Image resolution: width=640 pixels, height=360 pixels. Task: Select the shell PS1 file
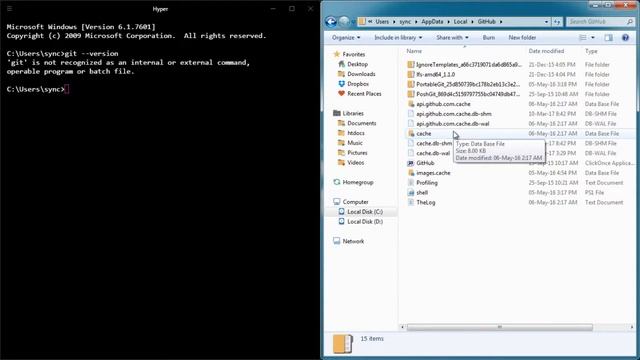click(418, 192)
